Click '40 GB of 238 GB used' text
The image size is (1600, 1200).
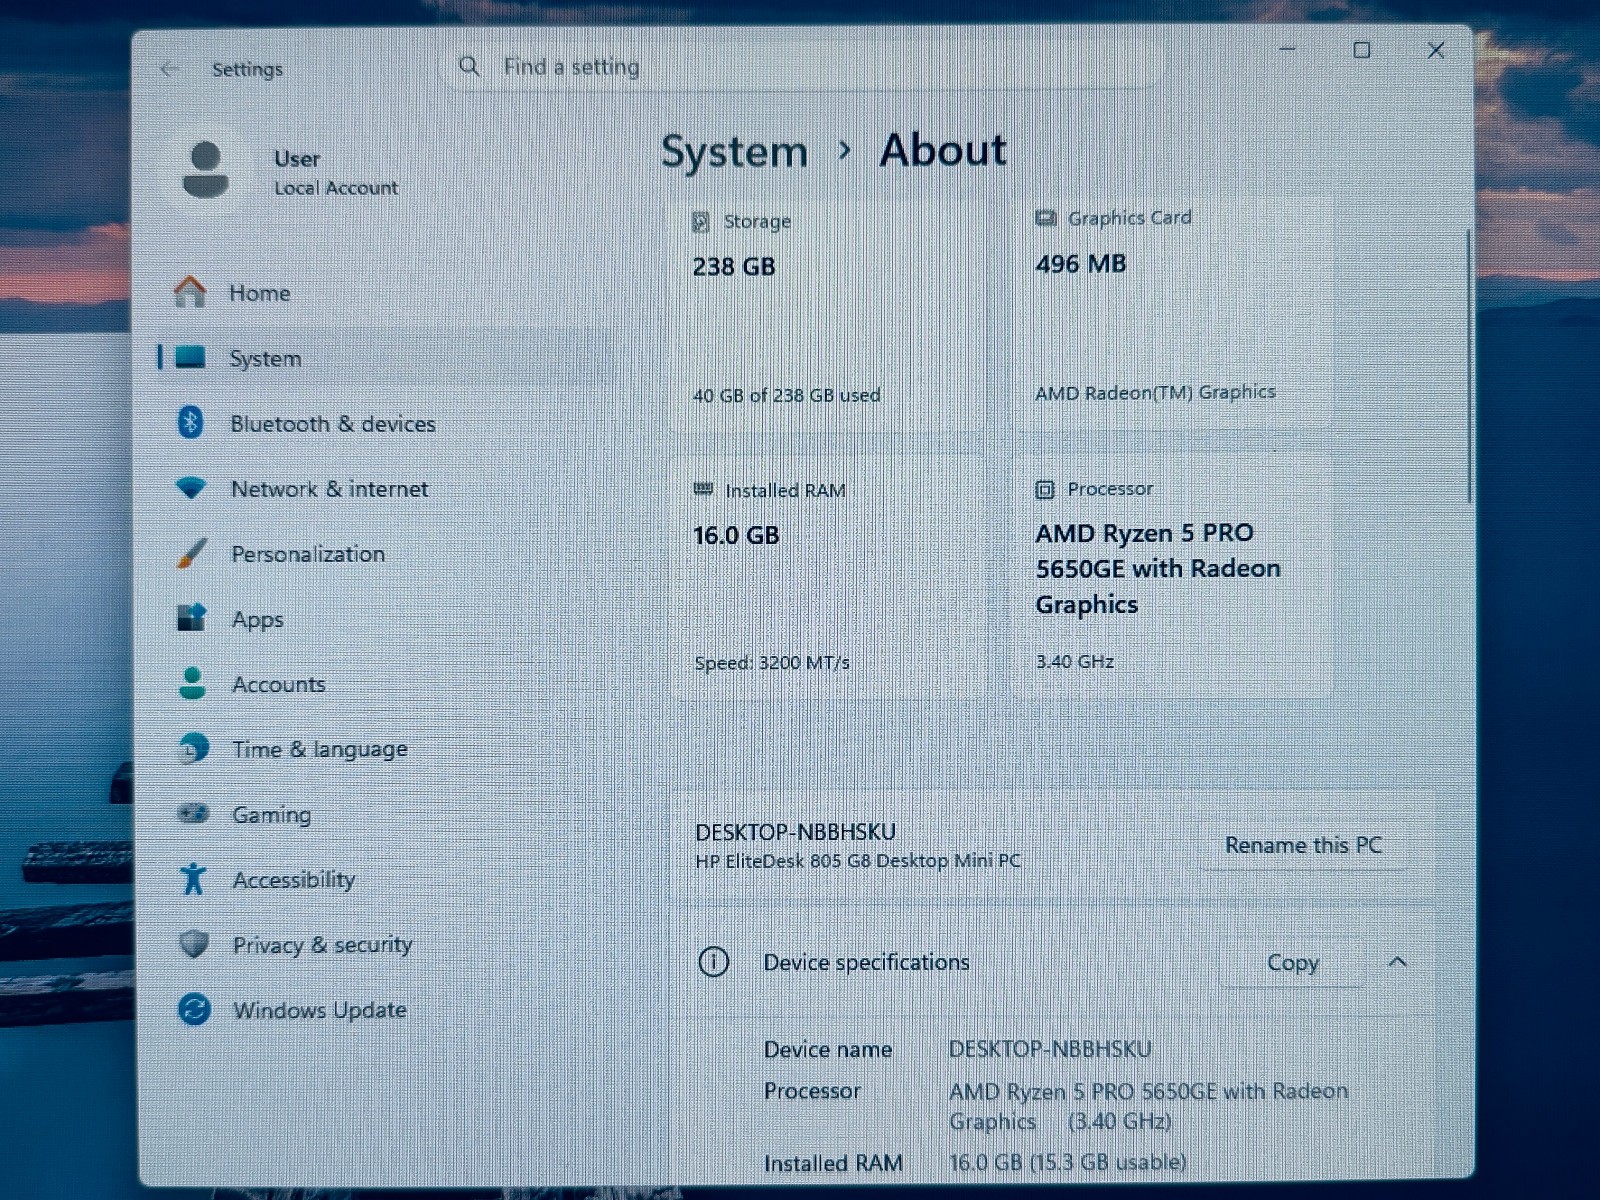coord(786,395)
